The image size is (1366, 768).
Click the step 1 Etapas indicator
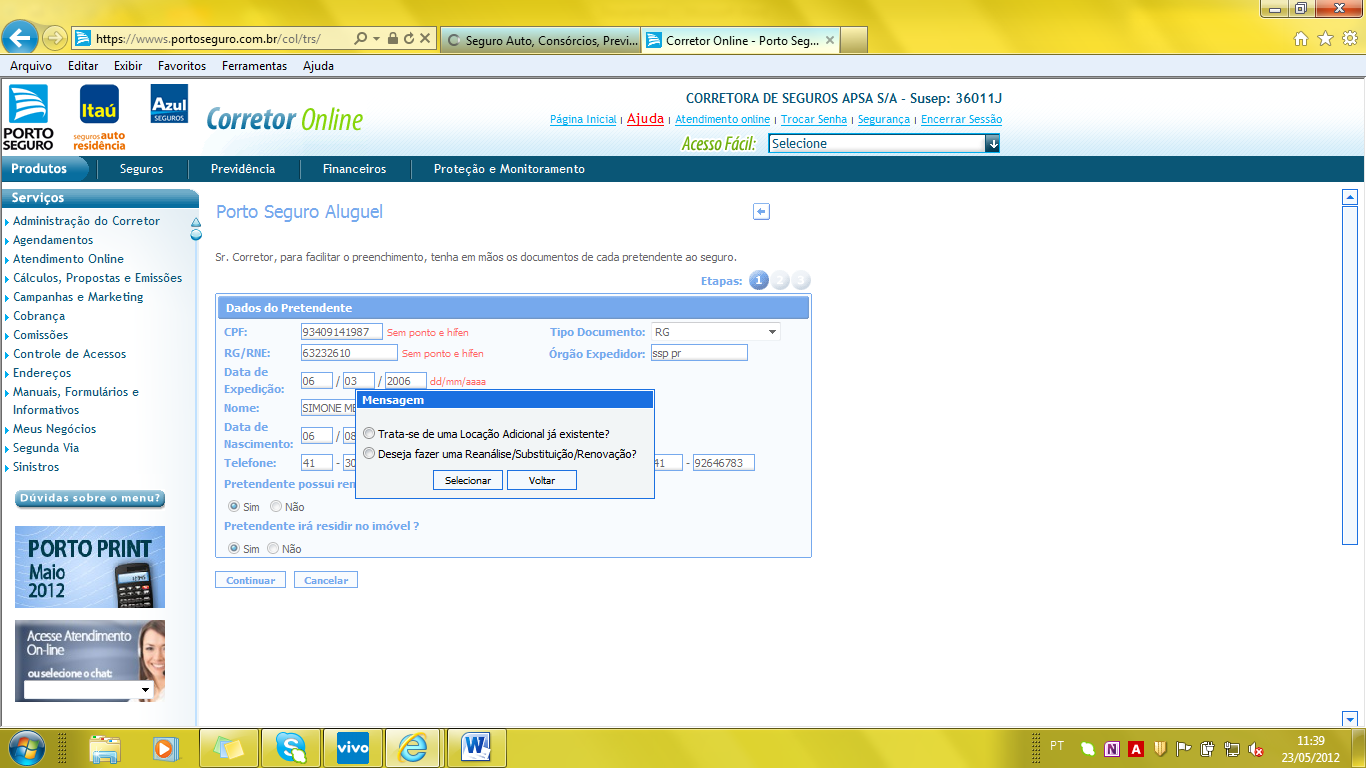coord(758,281)
